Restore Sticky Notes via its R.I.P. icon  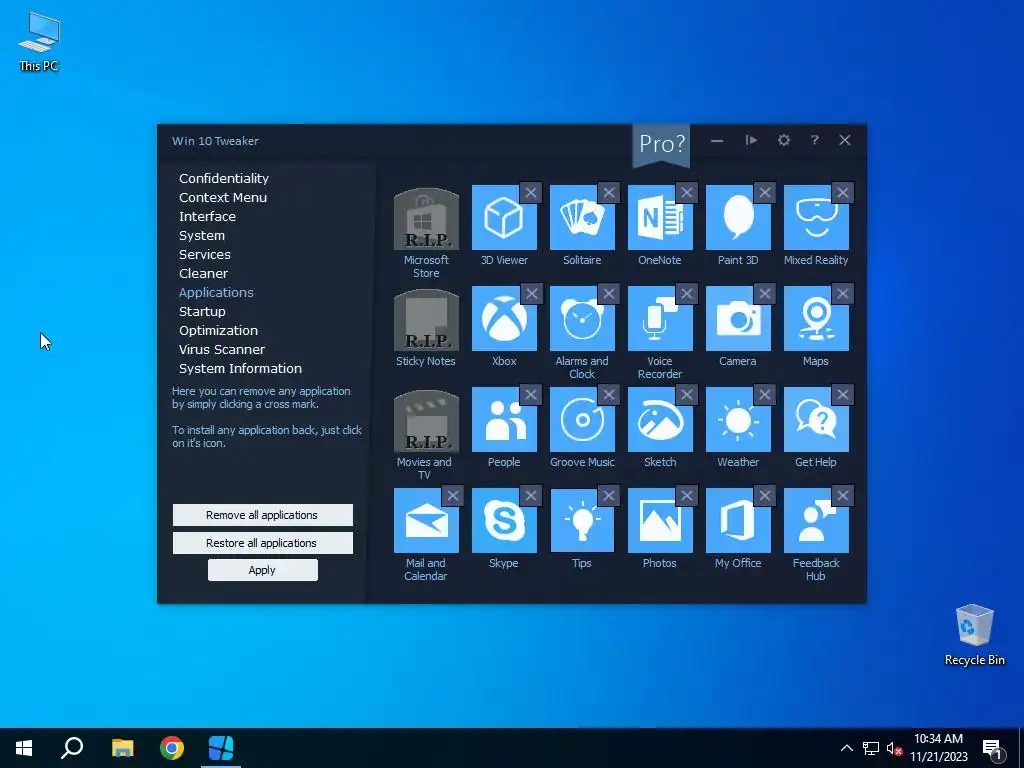click(x=426, y=320)
